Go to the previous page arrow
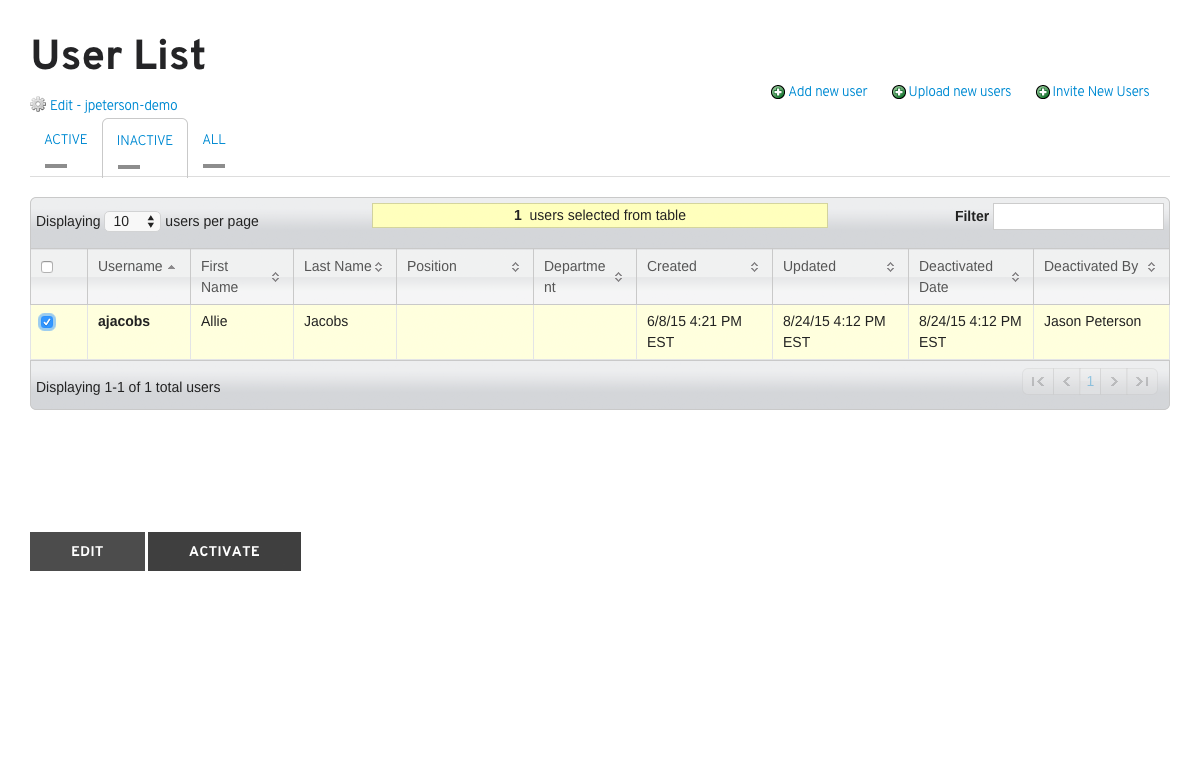The image size is (1200, 761). [x=1066, y=381]
